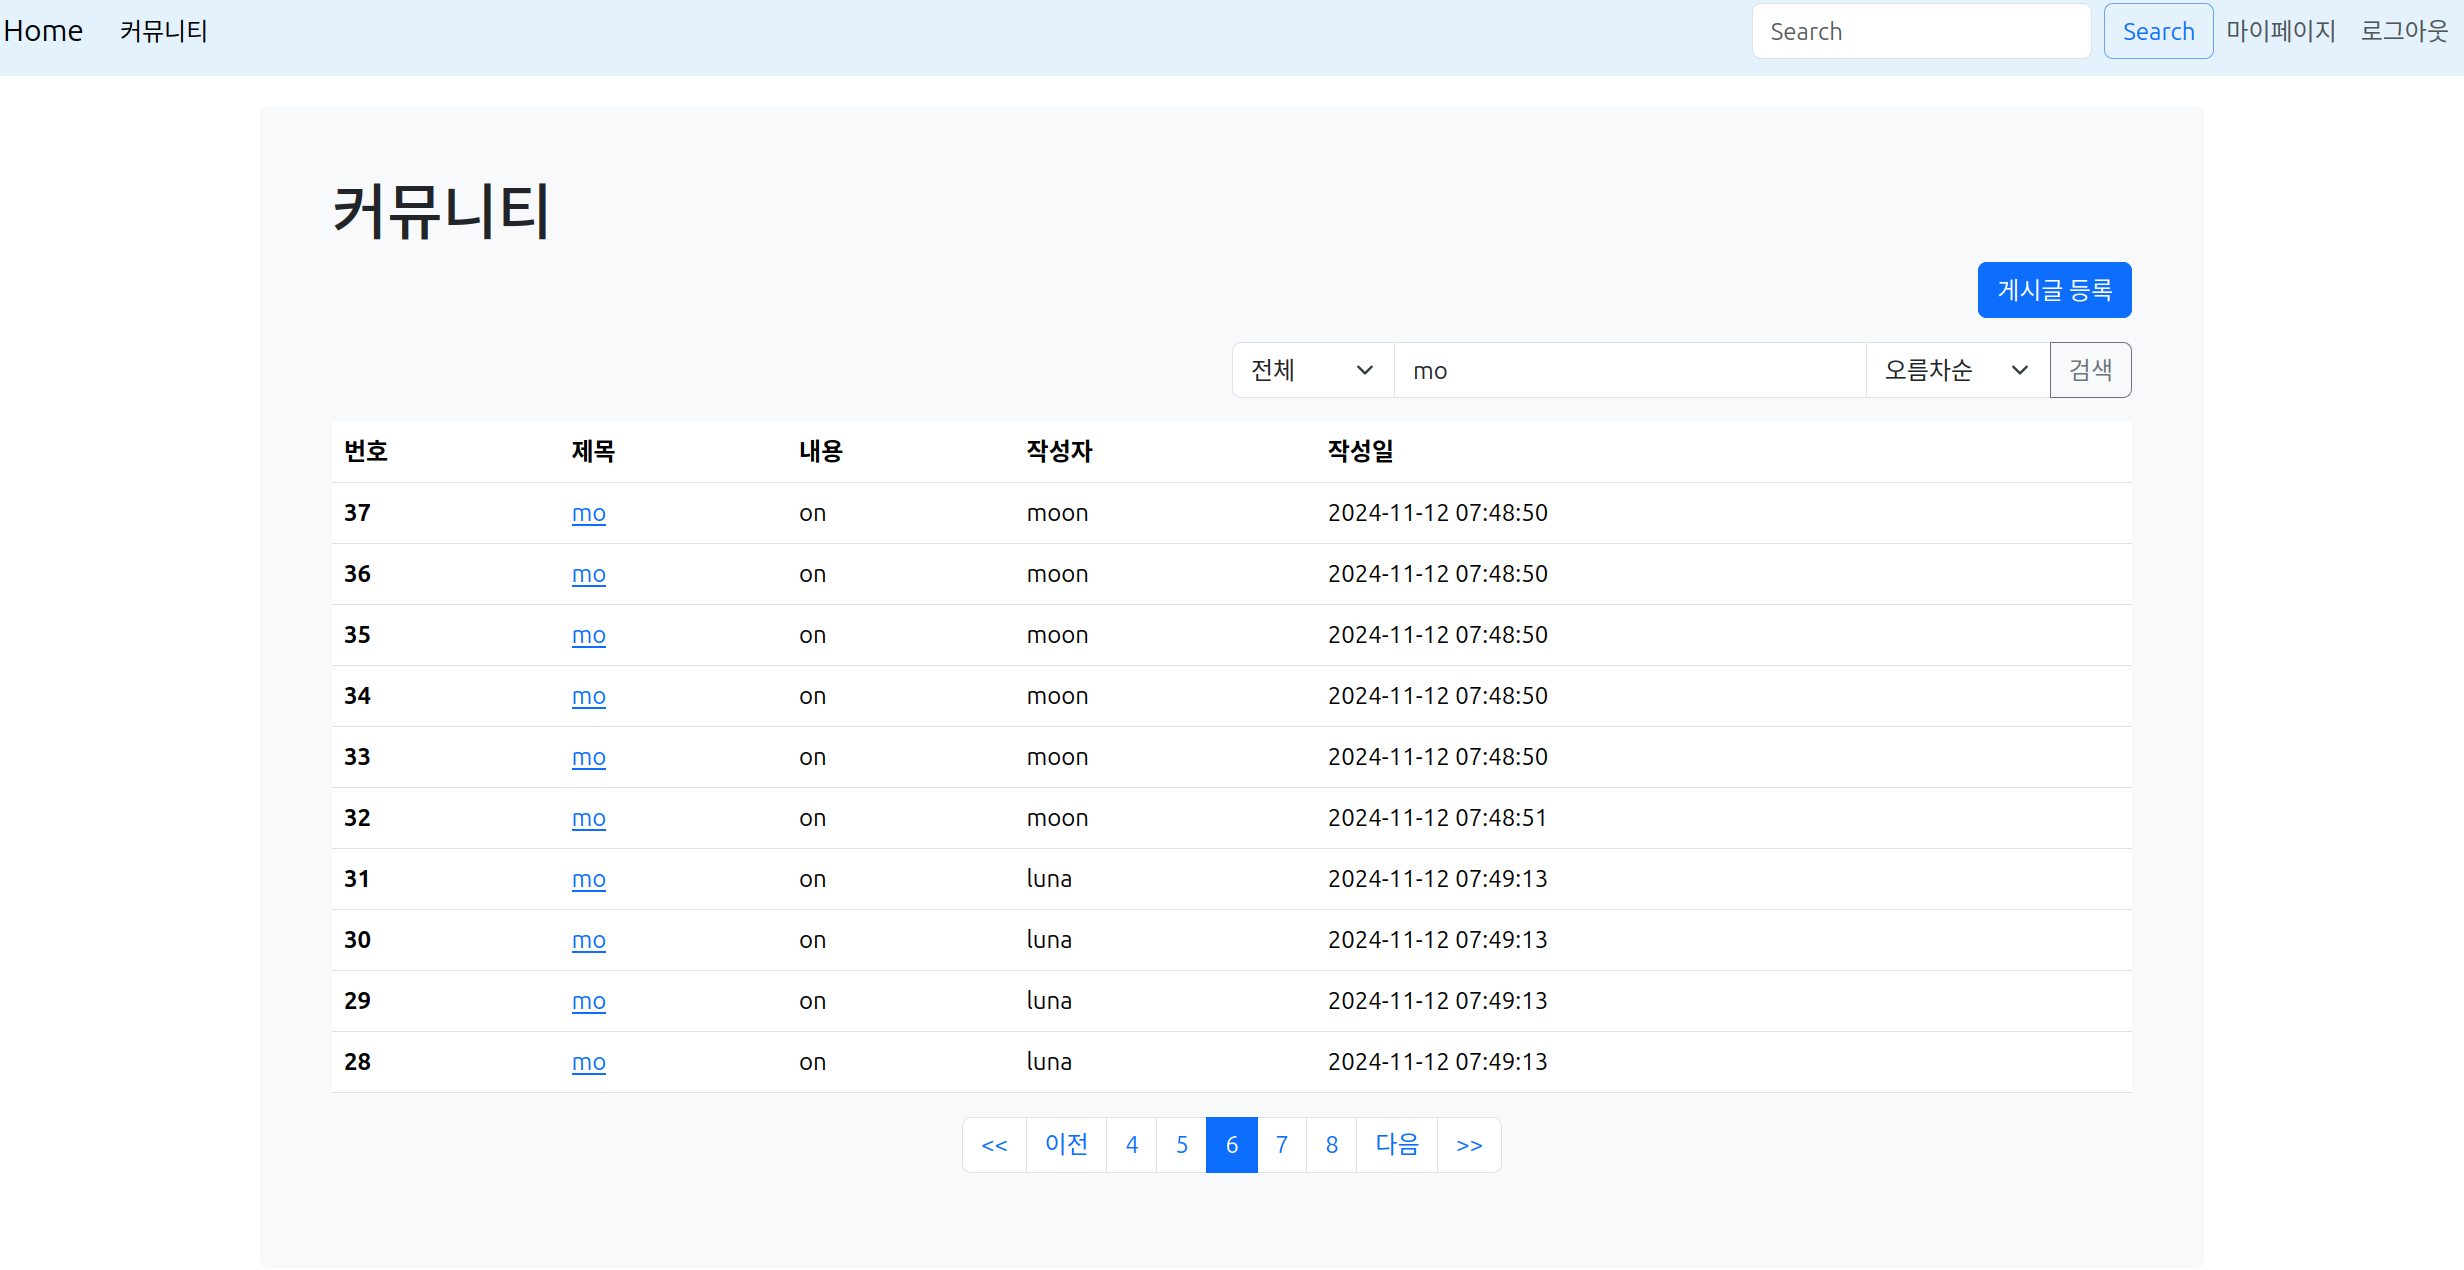
Task: Click the search keyword field containing mo
Action: 1628,370
